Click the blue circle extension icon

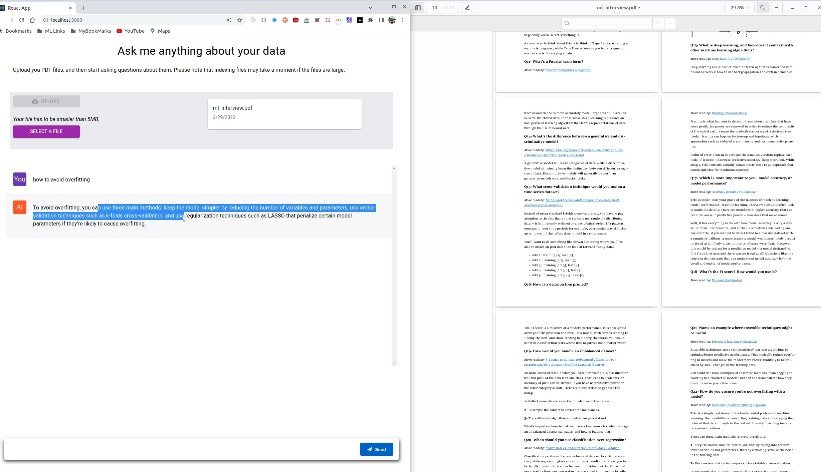[274, 20]
